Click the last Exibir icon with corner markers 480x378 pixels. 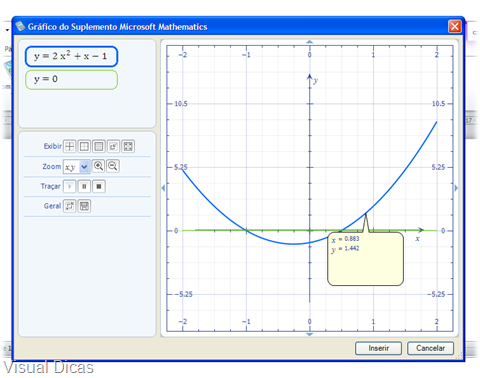(x=128, y=146)
